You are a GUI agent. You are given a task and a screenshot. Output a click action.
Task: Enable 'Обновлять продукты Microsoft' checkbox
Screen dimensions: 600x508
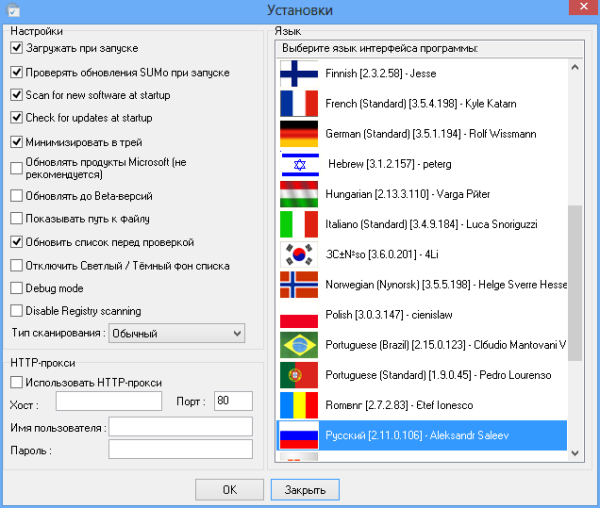click(16, 168)
